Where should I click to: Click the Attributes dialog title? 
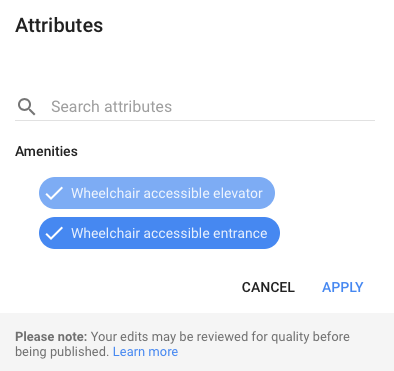coord(59,25)
